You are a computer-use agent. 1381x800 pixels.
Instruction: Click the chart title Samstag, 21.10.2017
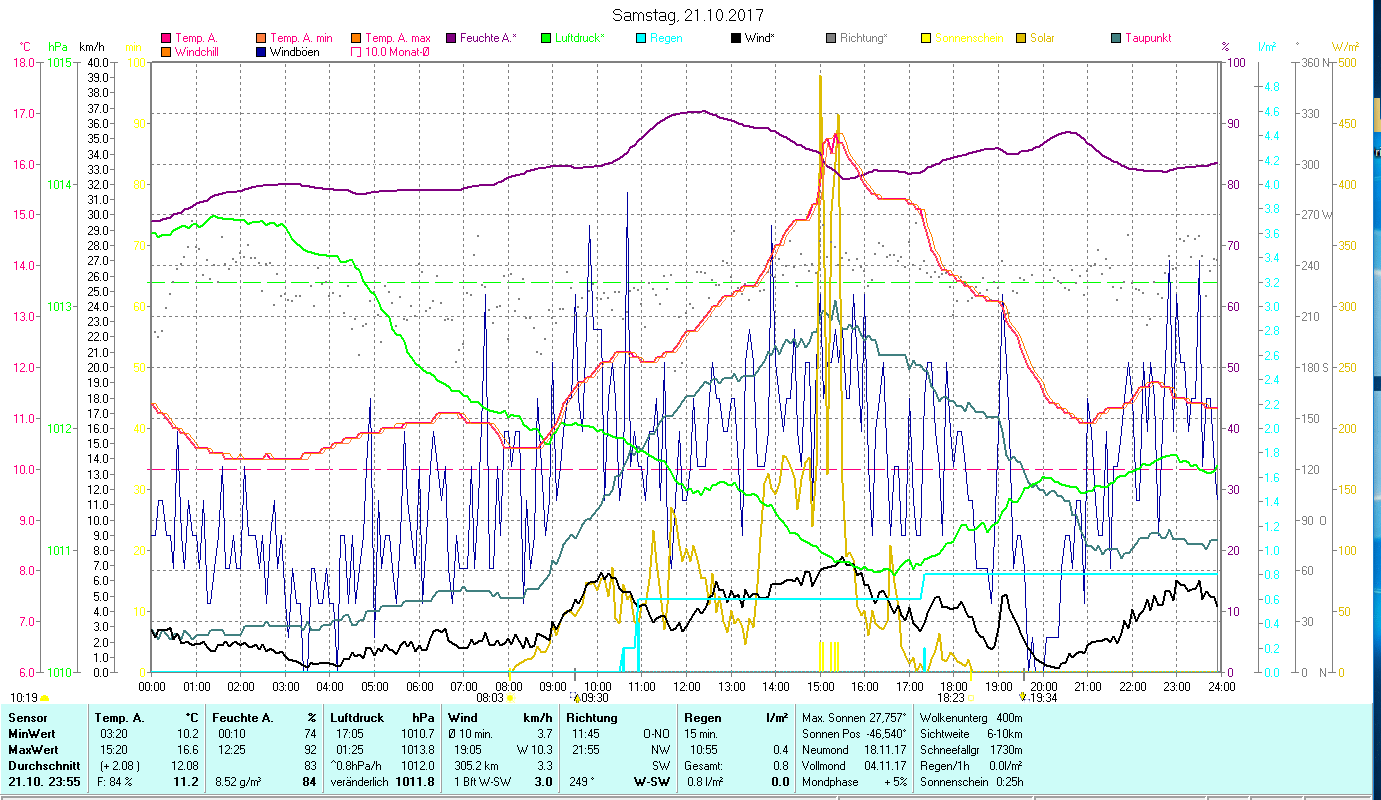click(x=688, y=16)
